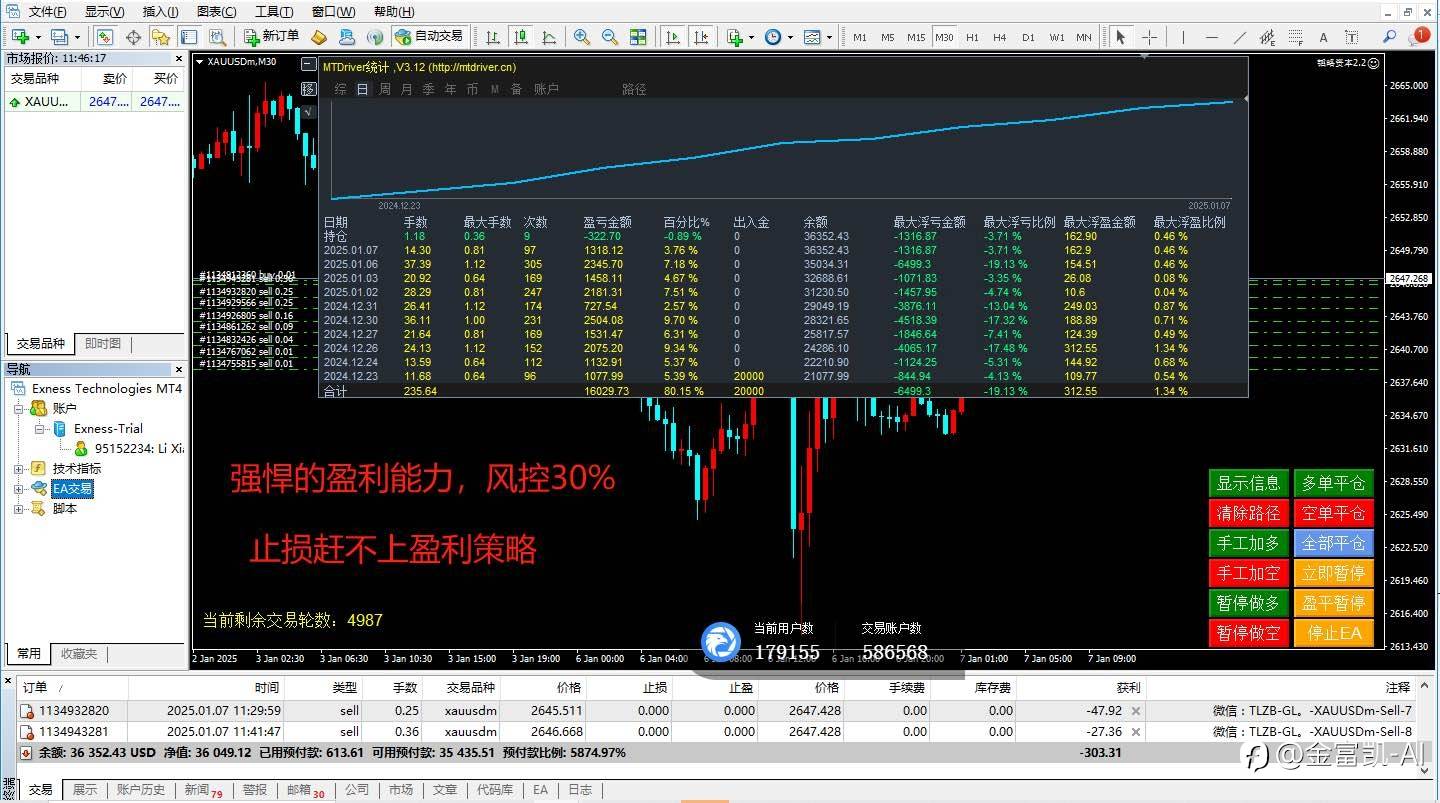Open the 图表(C) menu
1440x803 pixels.
[217, 12]
